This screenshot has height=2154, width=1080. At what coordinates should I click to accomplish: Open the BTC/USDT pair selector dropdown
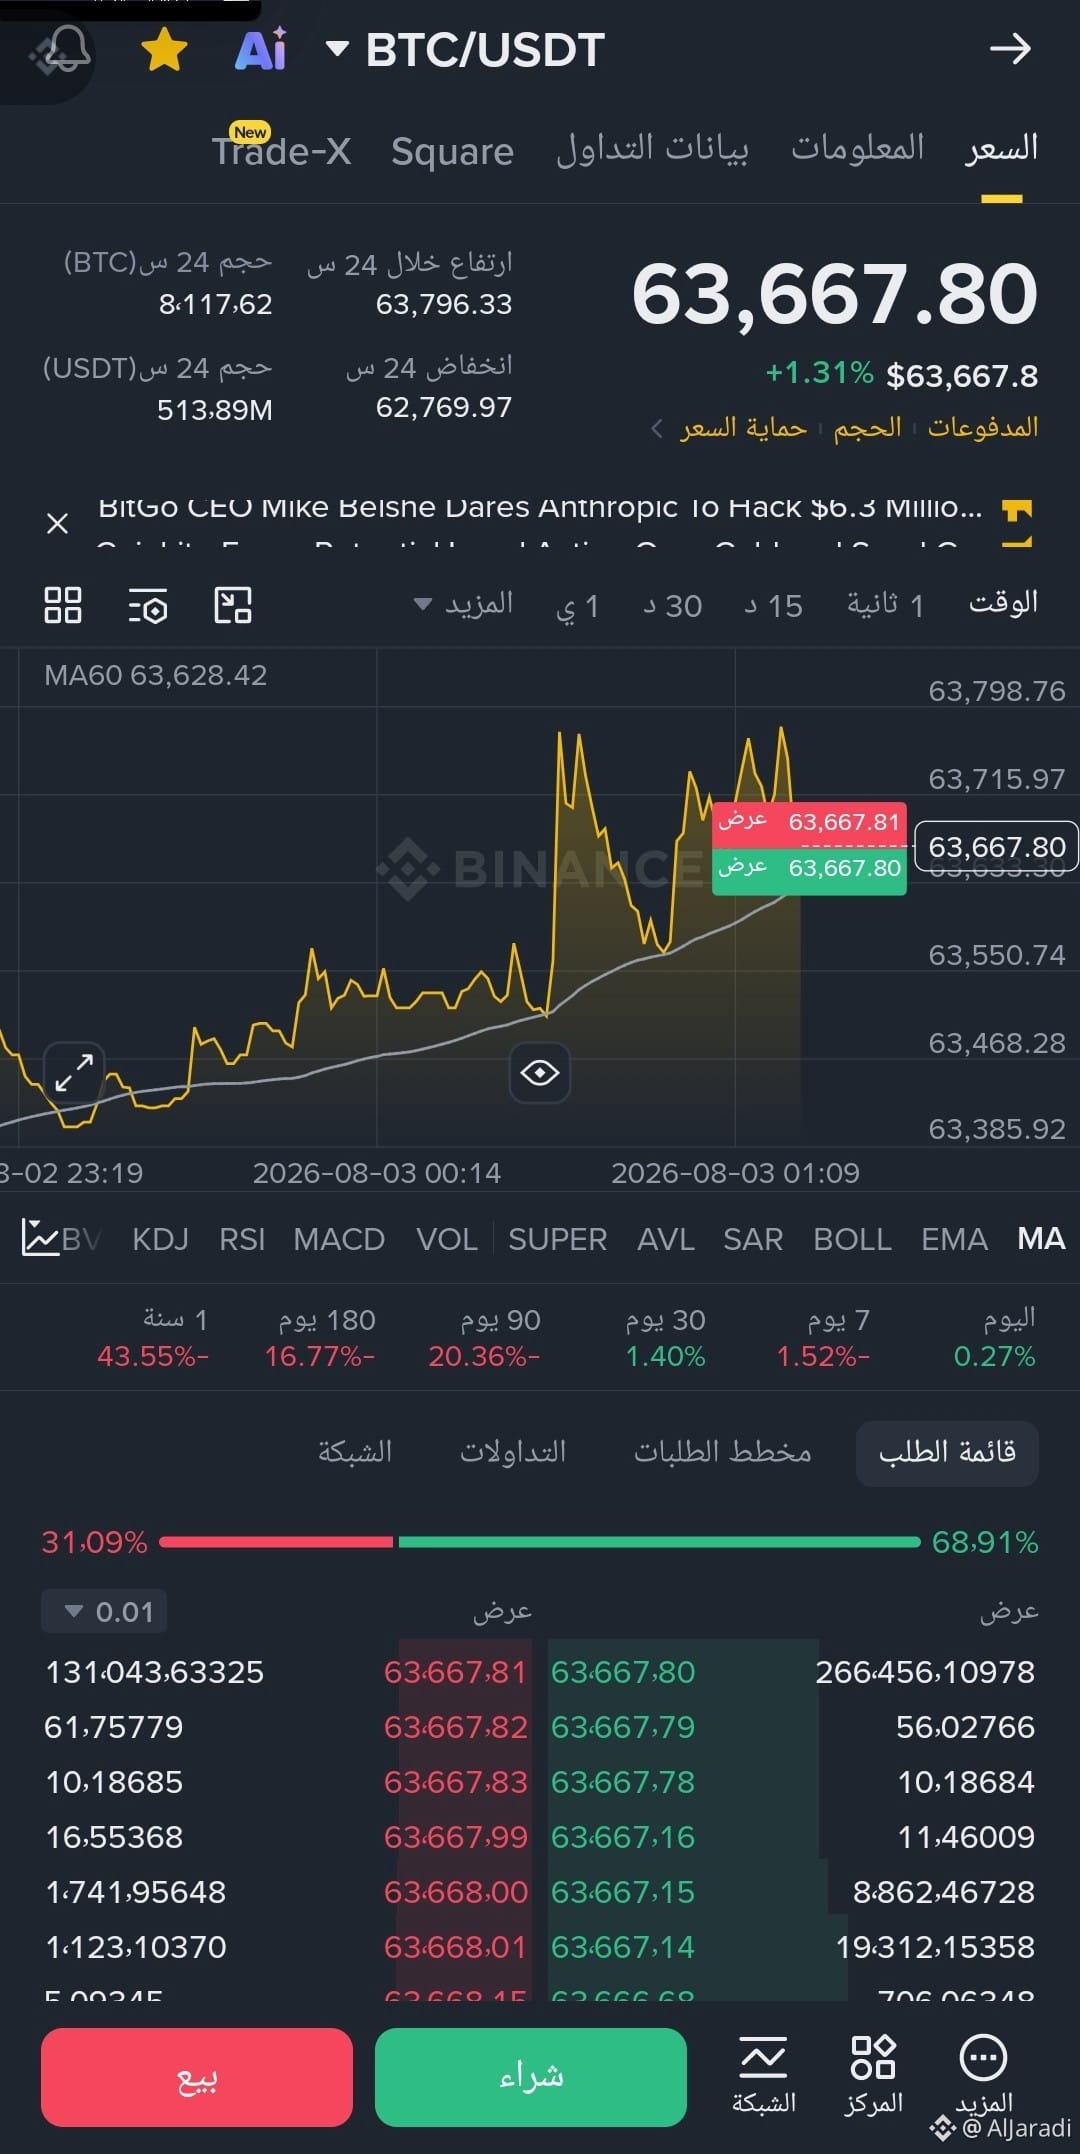pos(466,49)
